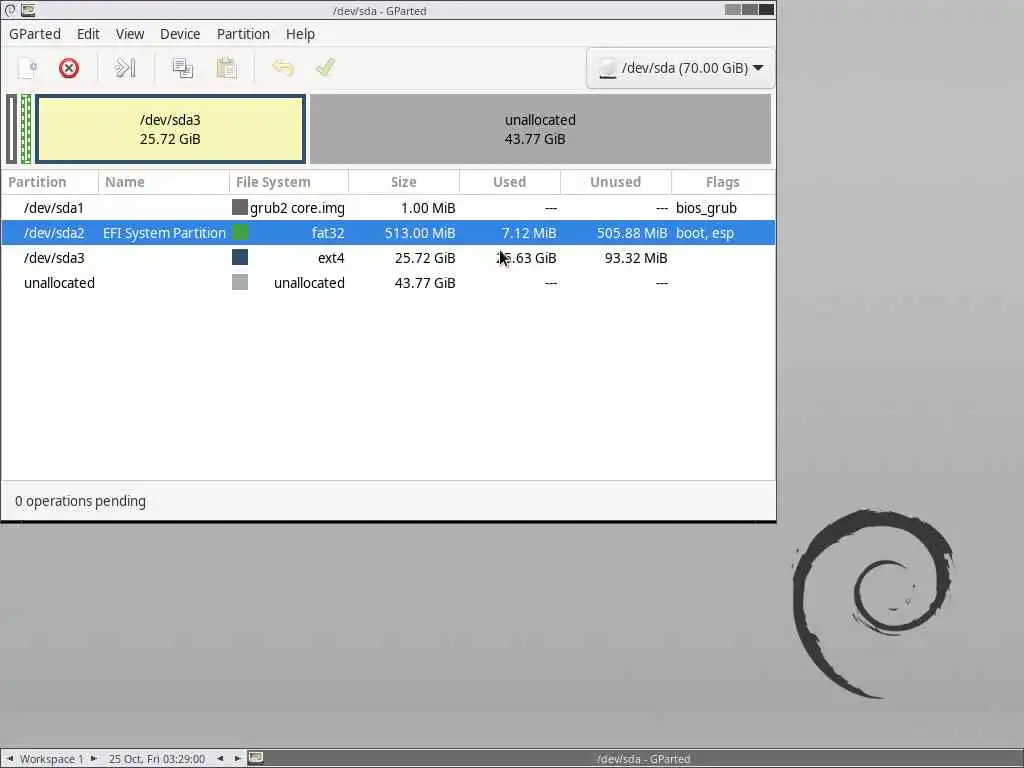This screenshot has height=768, width=1024.
Task: Select the /dev/sda1 partition row
Action: [x=388, y=208]
